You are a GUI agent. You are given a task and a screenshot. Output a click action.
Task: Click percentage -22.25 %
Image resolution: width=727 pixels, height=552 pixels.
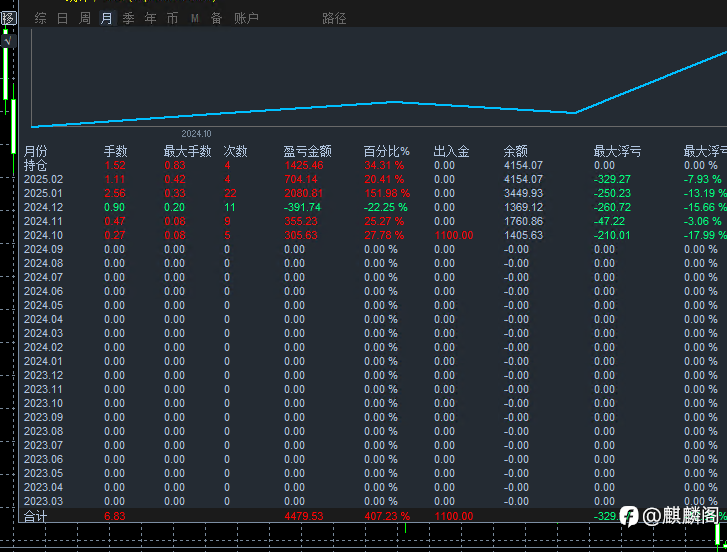click(x=386, y=207)
